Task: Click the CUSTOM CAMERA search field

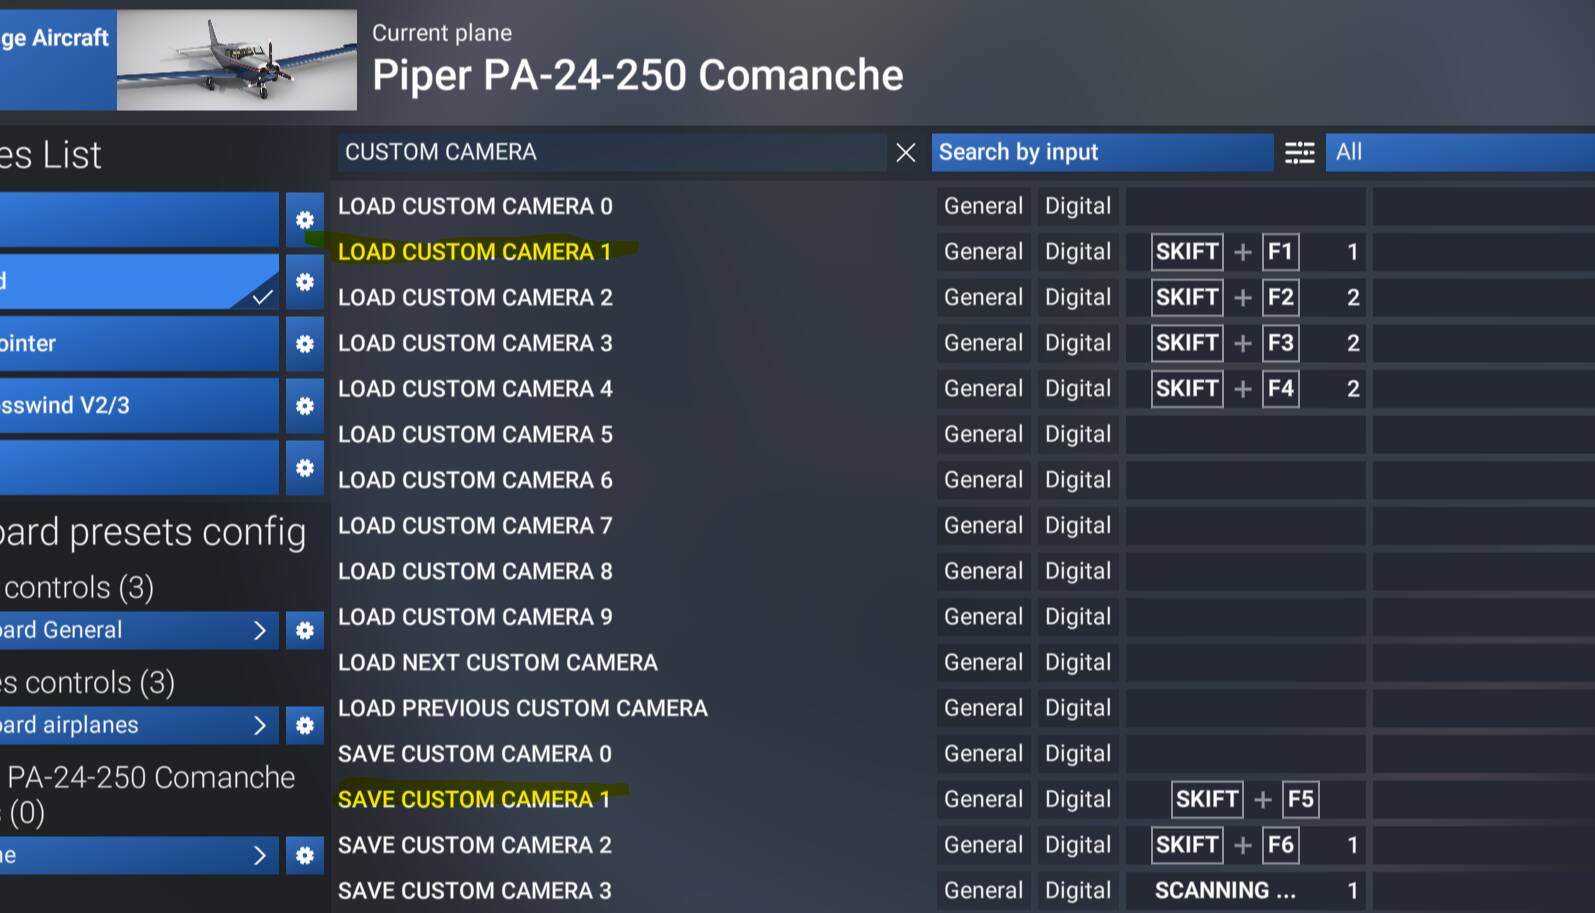Action: click(x=611, y=152)
